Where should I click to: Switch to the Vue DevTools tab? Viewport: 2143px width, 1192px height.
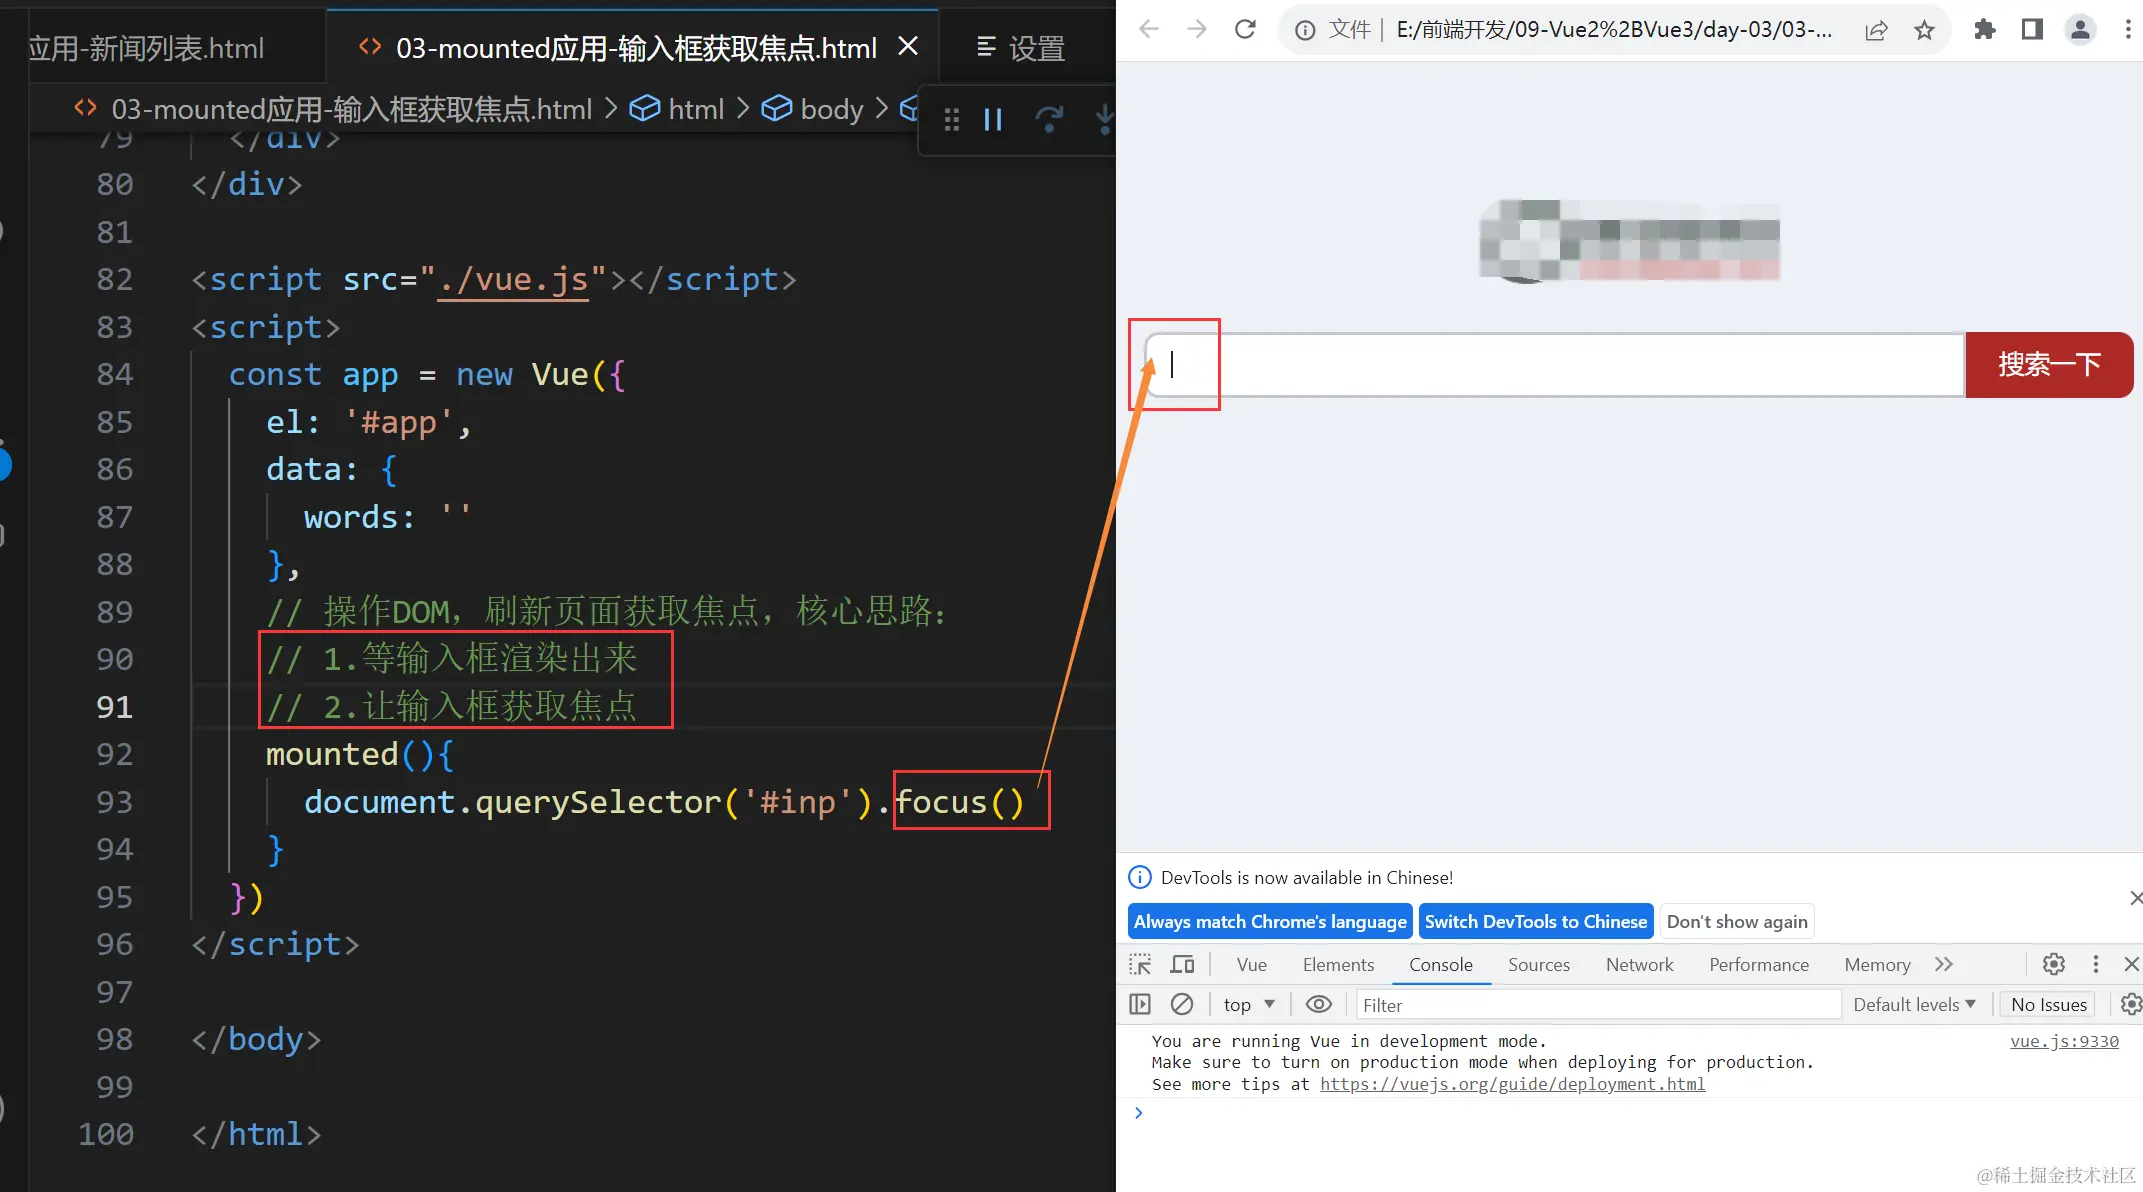point(1252,965)
